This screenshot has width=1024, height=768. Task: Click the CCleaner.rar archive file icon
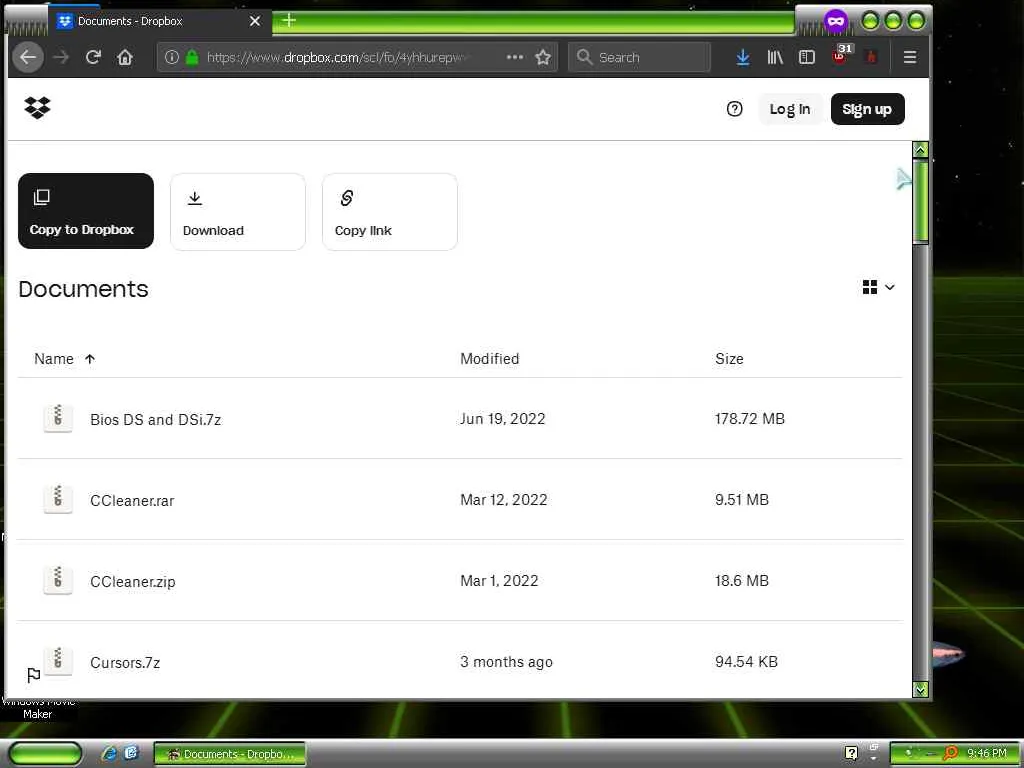click(x=58, y=499)
